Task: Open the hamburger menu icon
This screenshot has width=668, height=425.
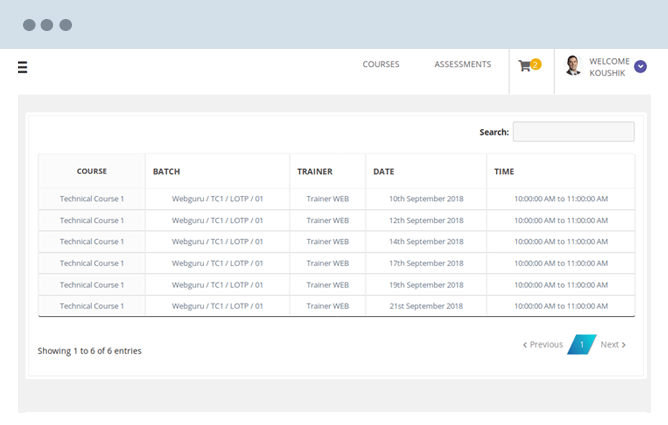Action: click(23, 68)
